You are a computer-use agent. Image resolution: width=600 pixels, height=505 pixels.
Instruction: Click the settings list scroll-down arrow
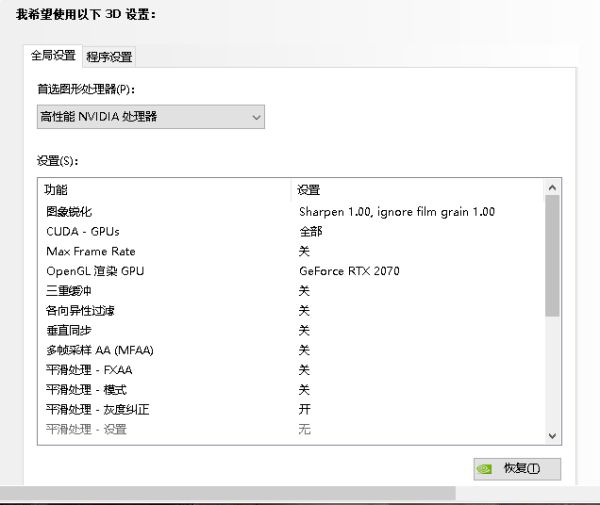coord(553,436)
